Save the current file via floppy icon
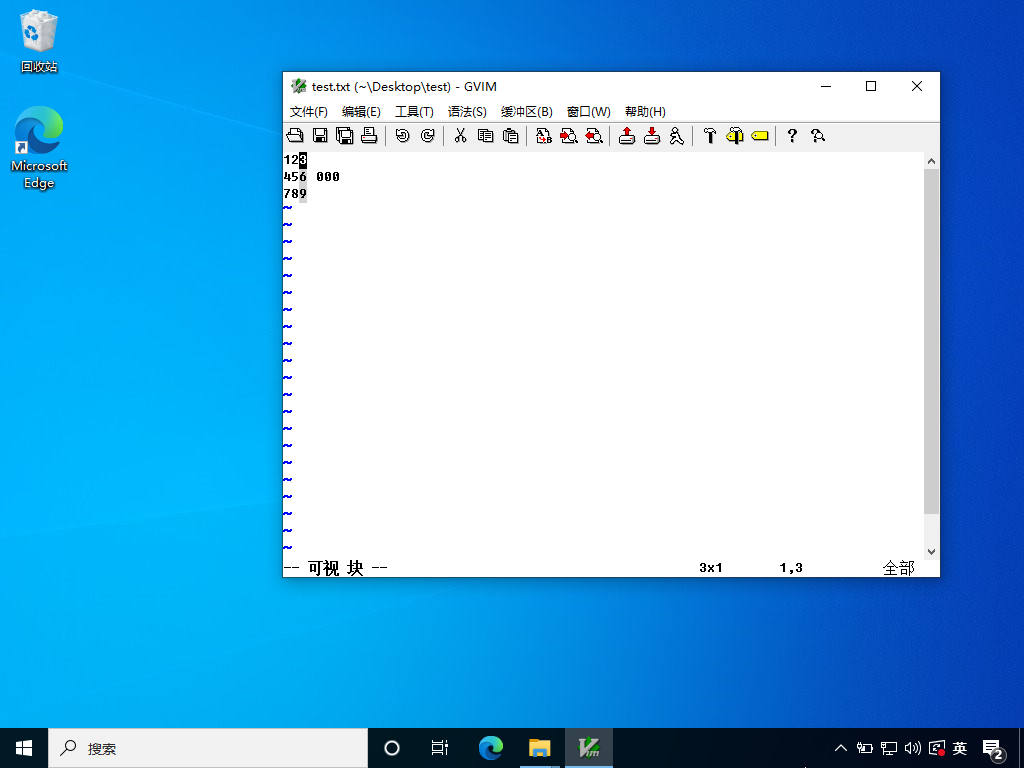The image size is (1024, 768). point(320,136)
